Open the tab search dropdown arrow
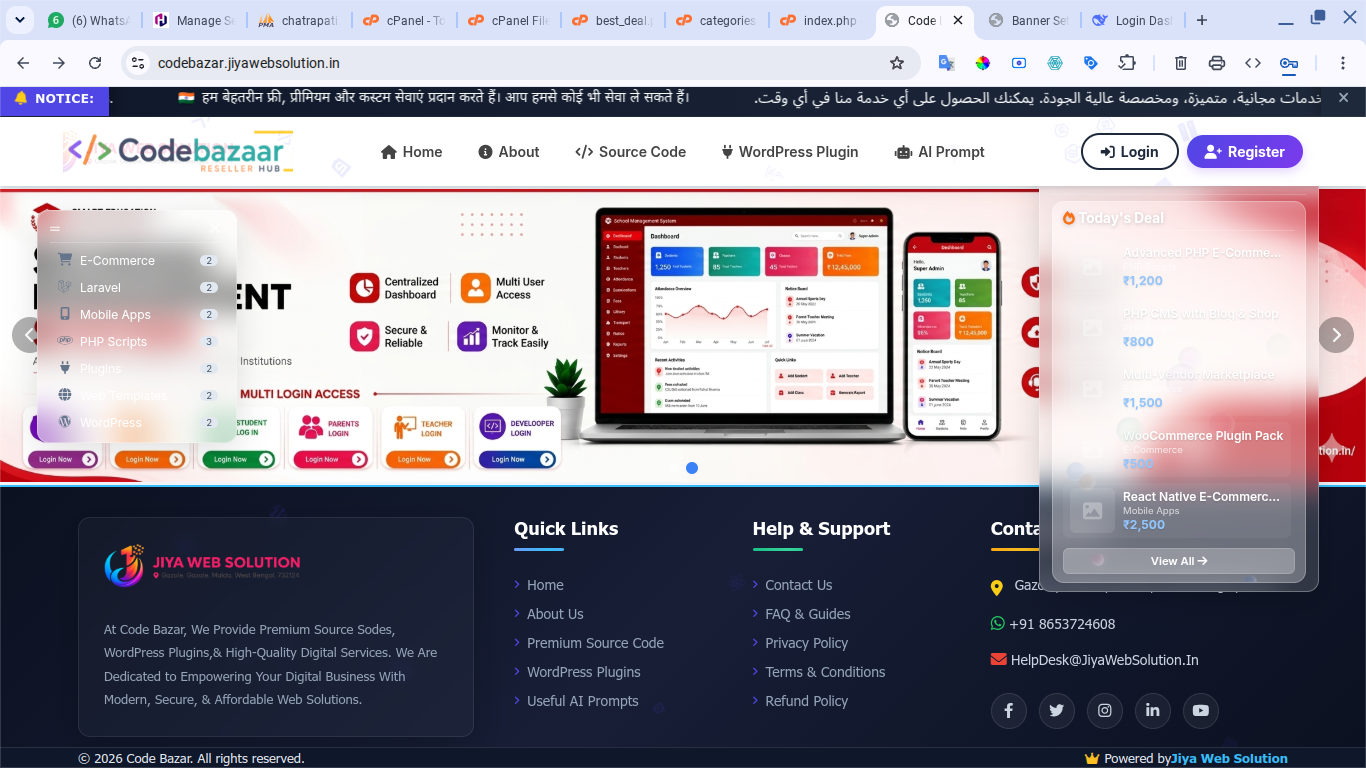Image resolution: width=1366 pixels, height=768 pixels. tap(22, 20)
